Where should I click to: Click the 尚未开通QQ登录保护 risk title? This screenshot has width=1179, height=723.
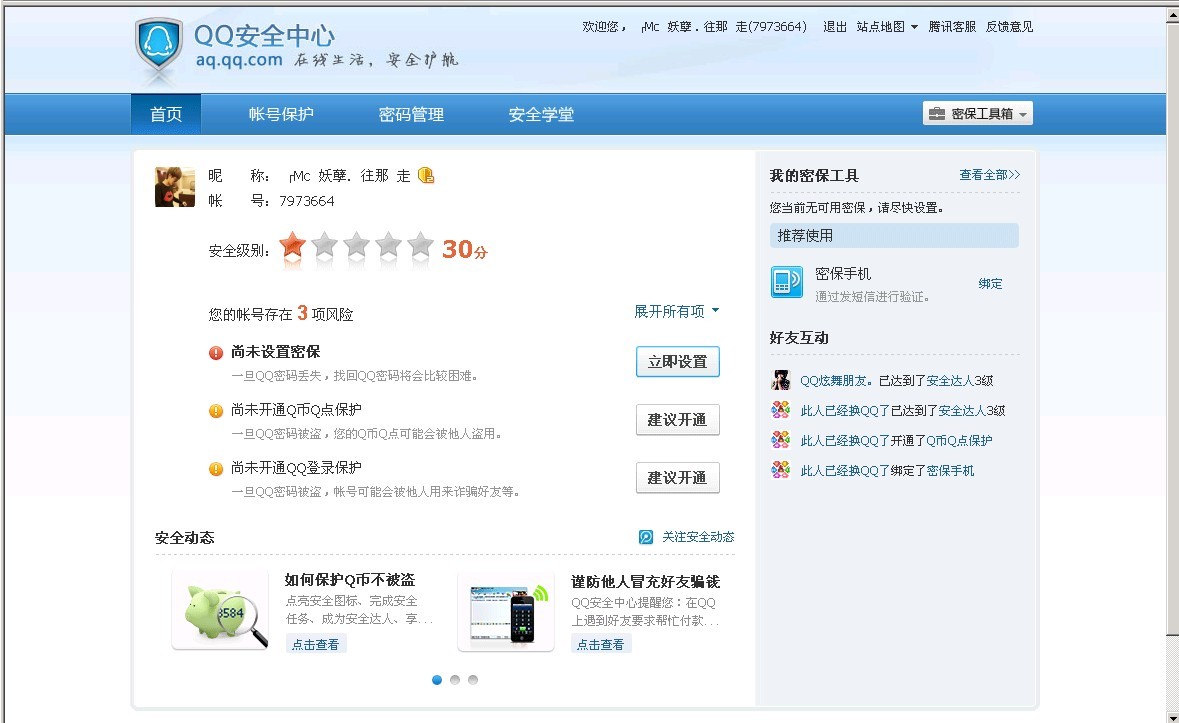click(296, 467)
